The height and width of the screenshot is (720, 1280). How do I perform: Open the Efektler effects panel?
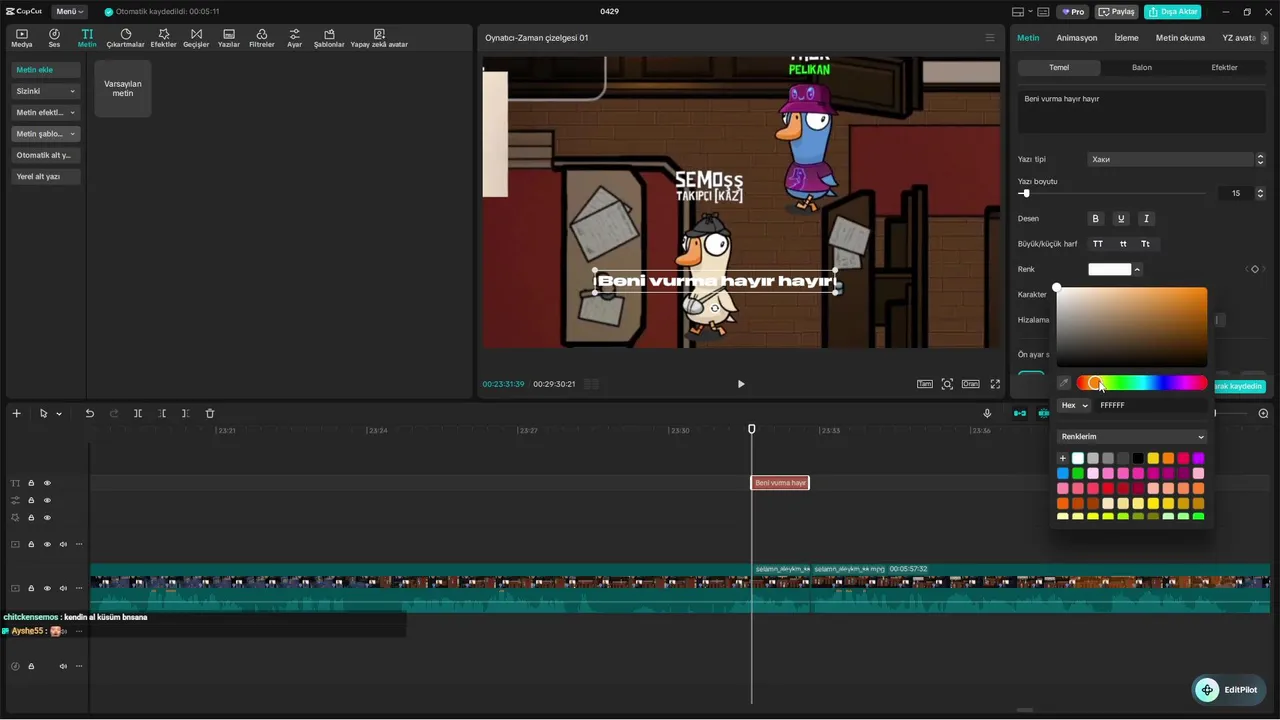164,38
